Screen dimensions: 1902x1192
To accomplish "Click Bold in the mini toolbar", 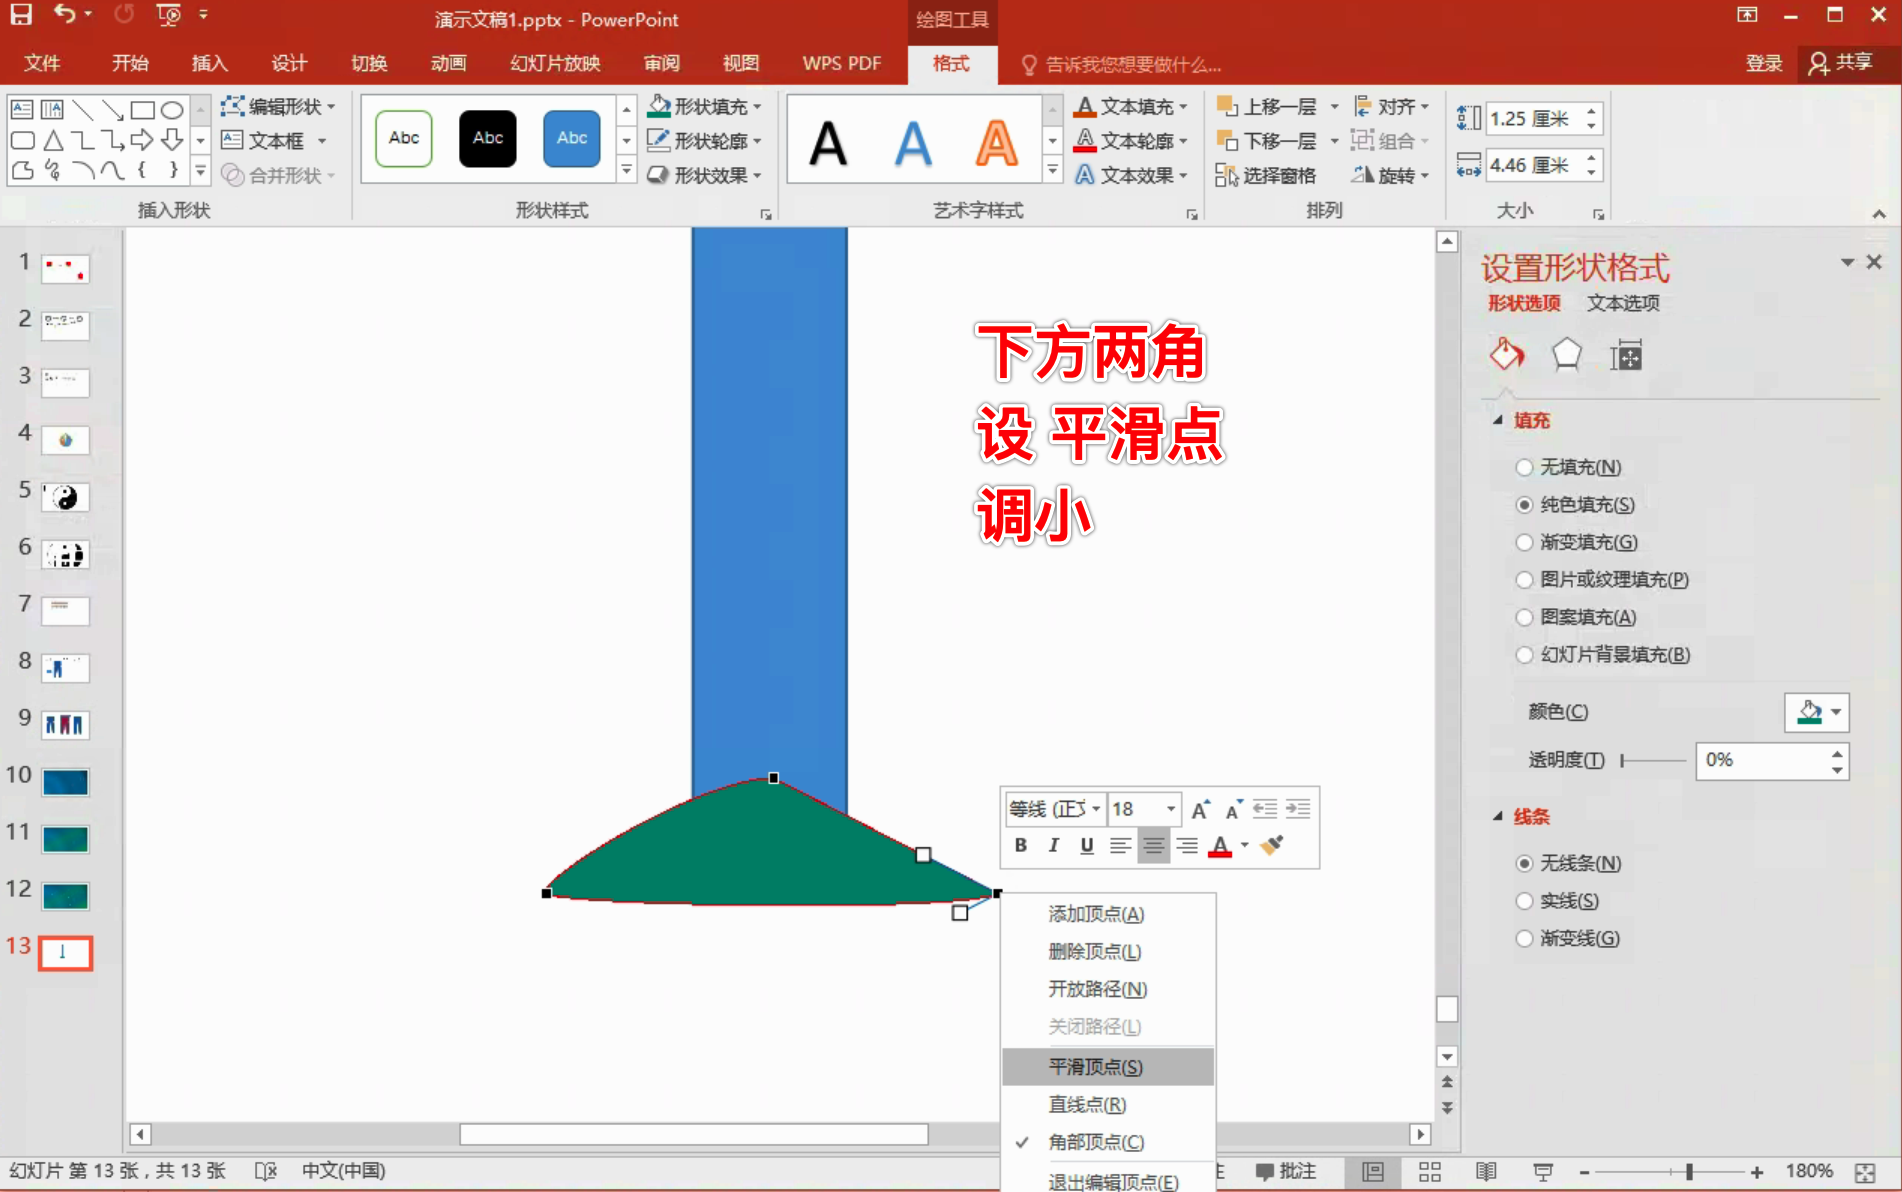I will point(1020,845).
